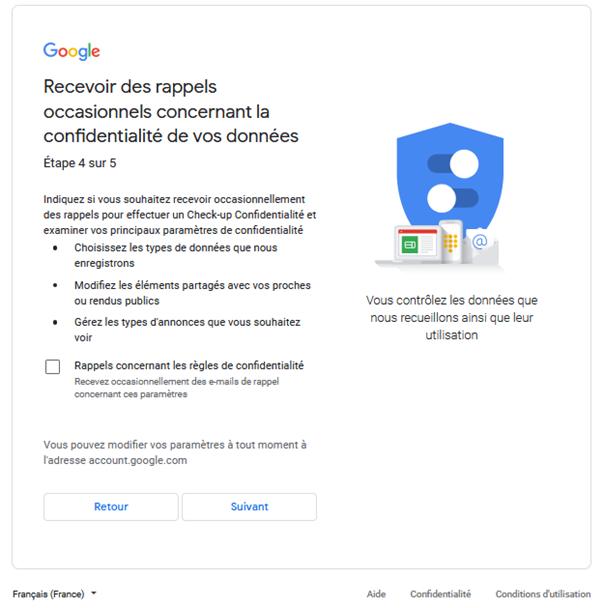Viewport: 605px width, 608px height.
Task: Click the account.google.com address text
Action: pyautogui.click(x=137, y=460)
